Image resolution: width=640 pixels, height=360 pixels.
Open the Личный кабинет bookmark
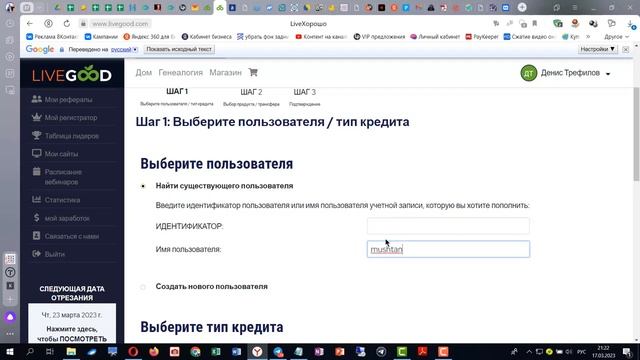(x=435, y=37)
